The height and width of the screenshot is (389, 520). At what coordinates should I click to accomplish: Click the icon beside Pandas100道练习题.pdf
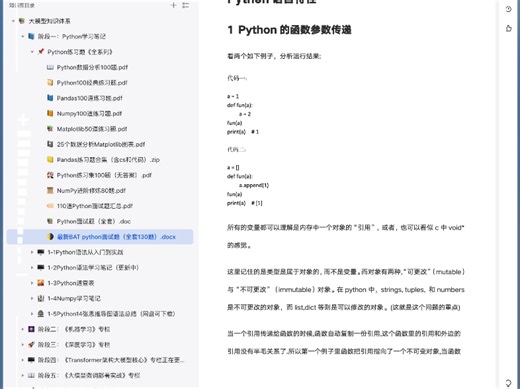[x=50, y=98]
